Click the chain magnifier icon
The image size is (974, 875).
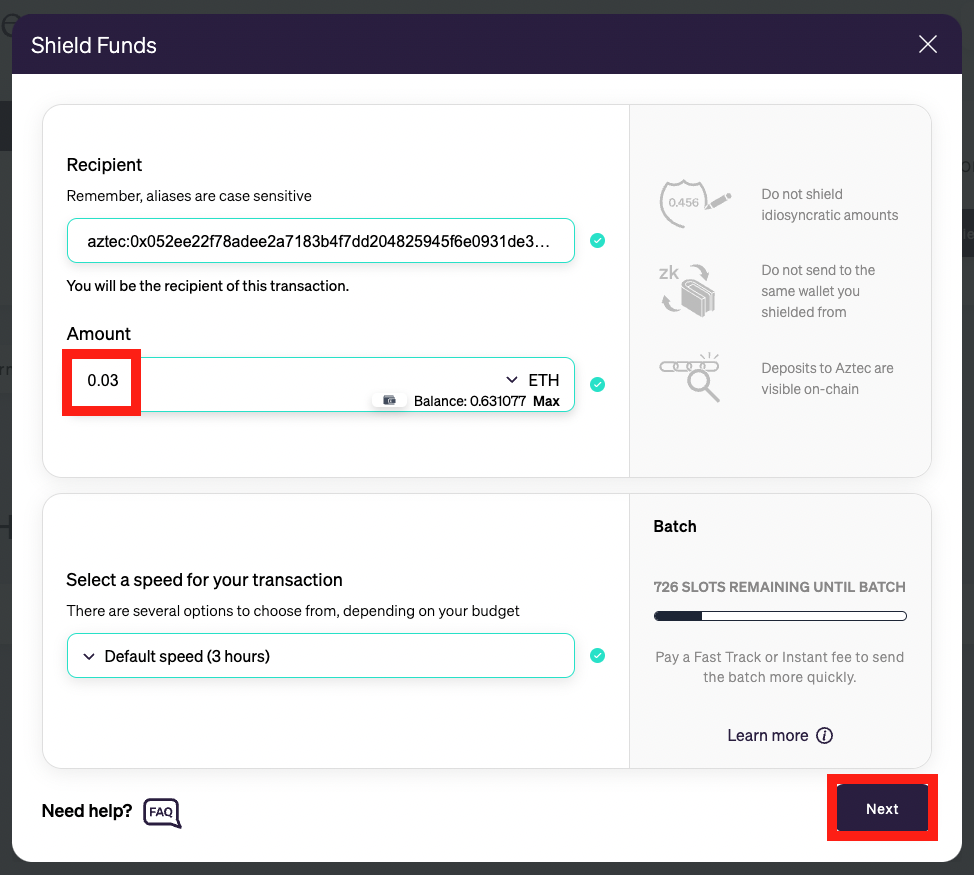690,377
